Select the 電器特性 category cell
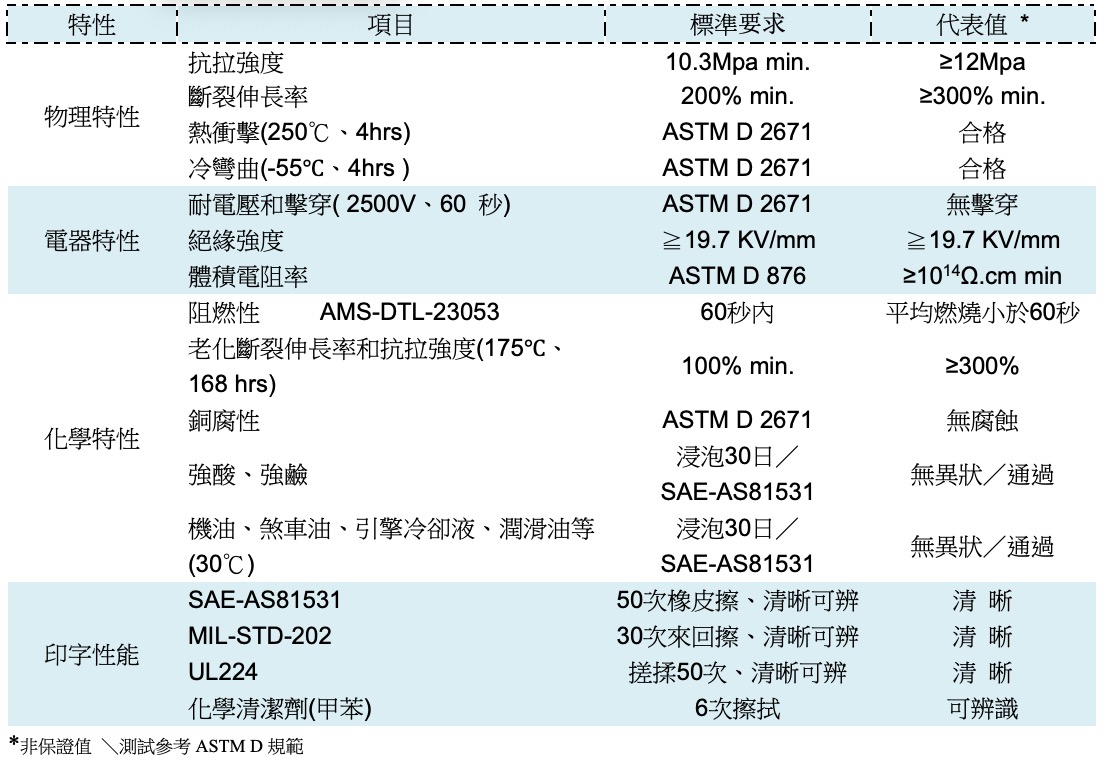 (x=91, y=240)
